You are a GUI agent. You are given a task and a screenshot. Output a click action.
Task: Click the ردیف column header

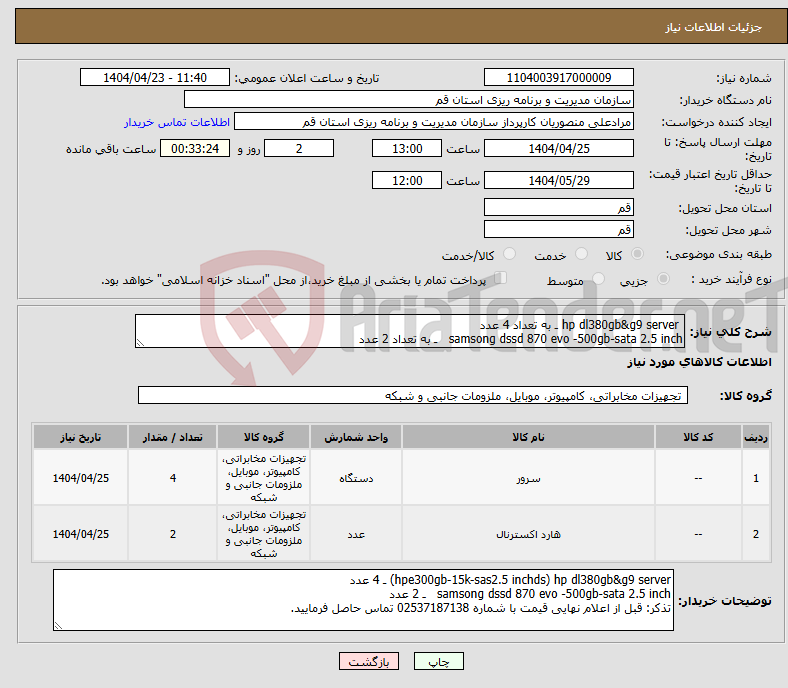point(755,437)
